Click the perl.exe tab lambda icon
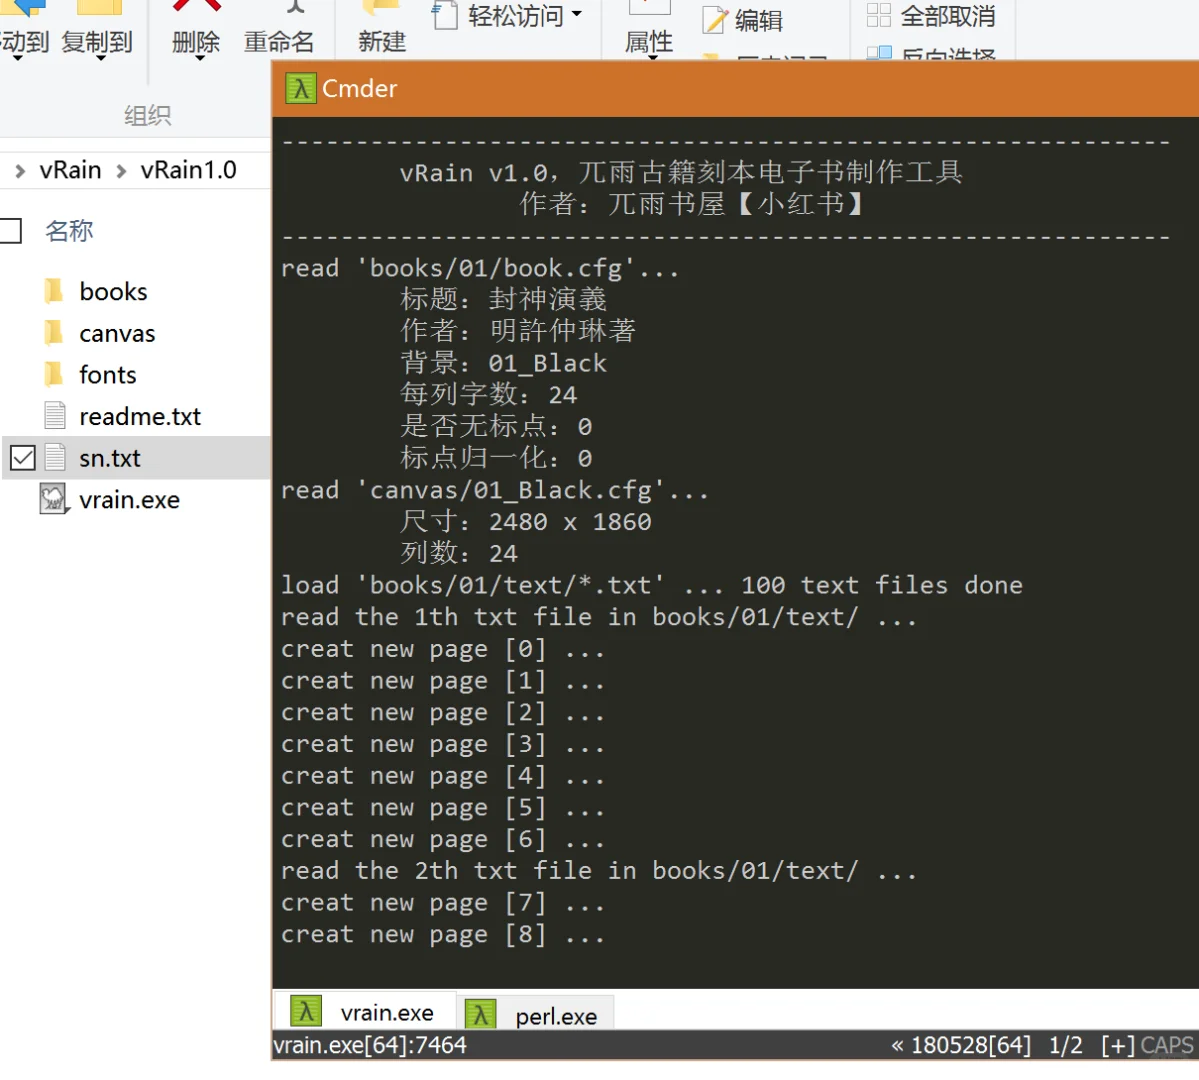The image size is (1199, 1080). tap(480, 1014)
